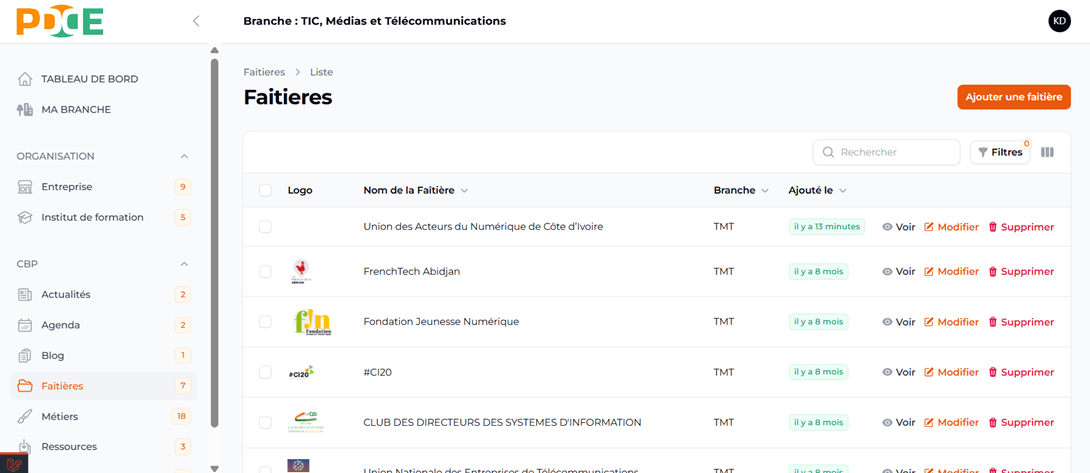View the FrenchTech Abidjan entry
Screen dimensions: 1090x473
[899, 272]
